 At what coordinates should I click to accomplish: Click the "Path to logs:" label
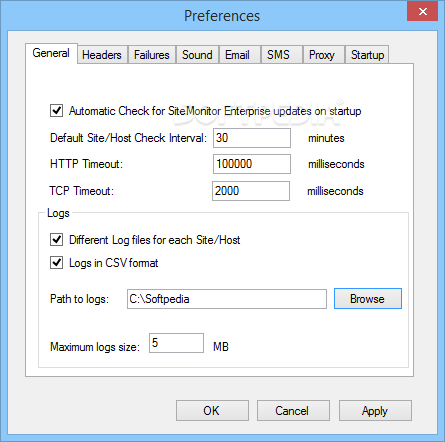pyautogui.click(x=79, y=299)
